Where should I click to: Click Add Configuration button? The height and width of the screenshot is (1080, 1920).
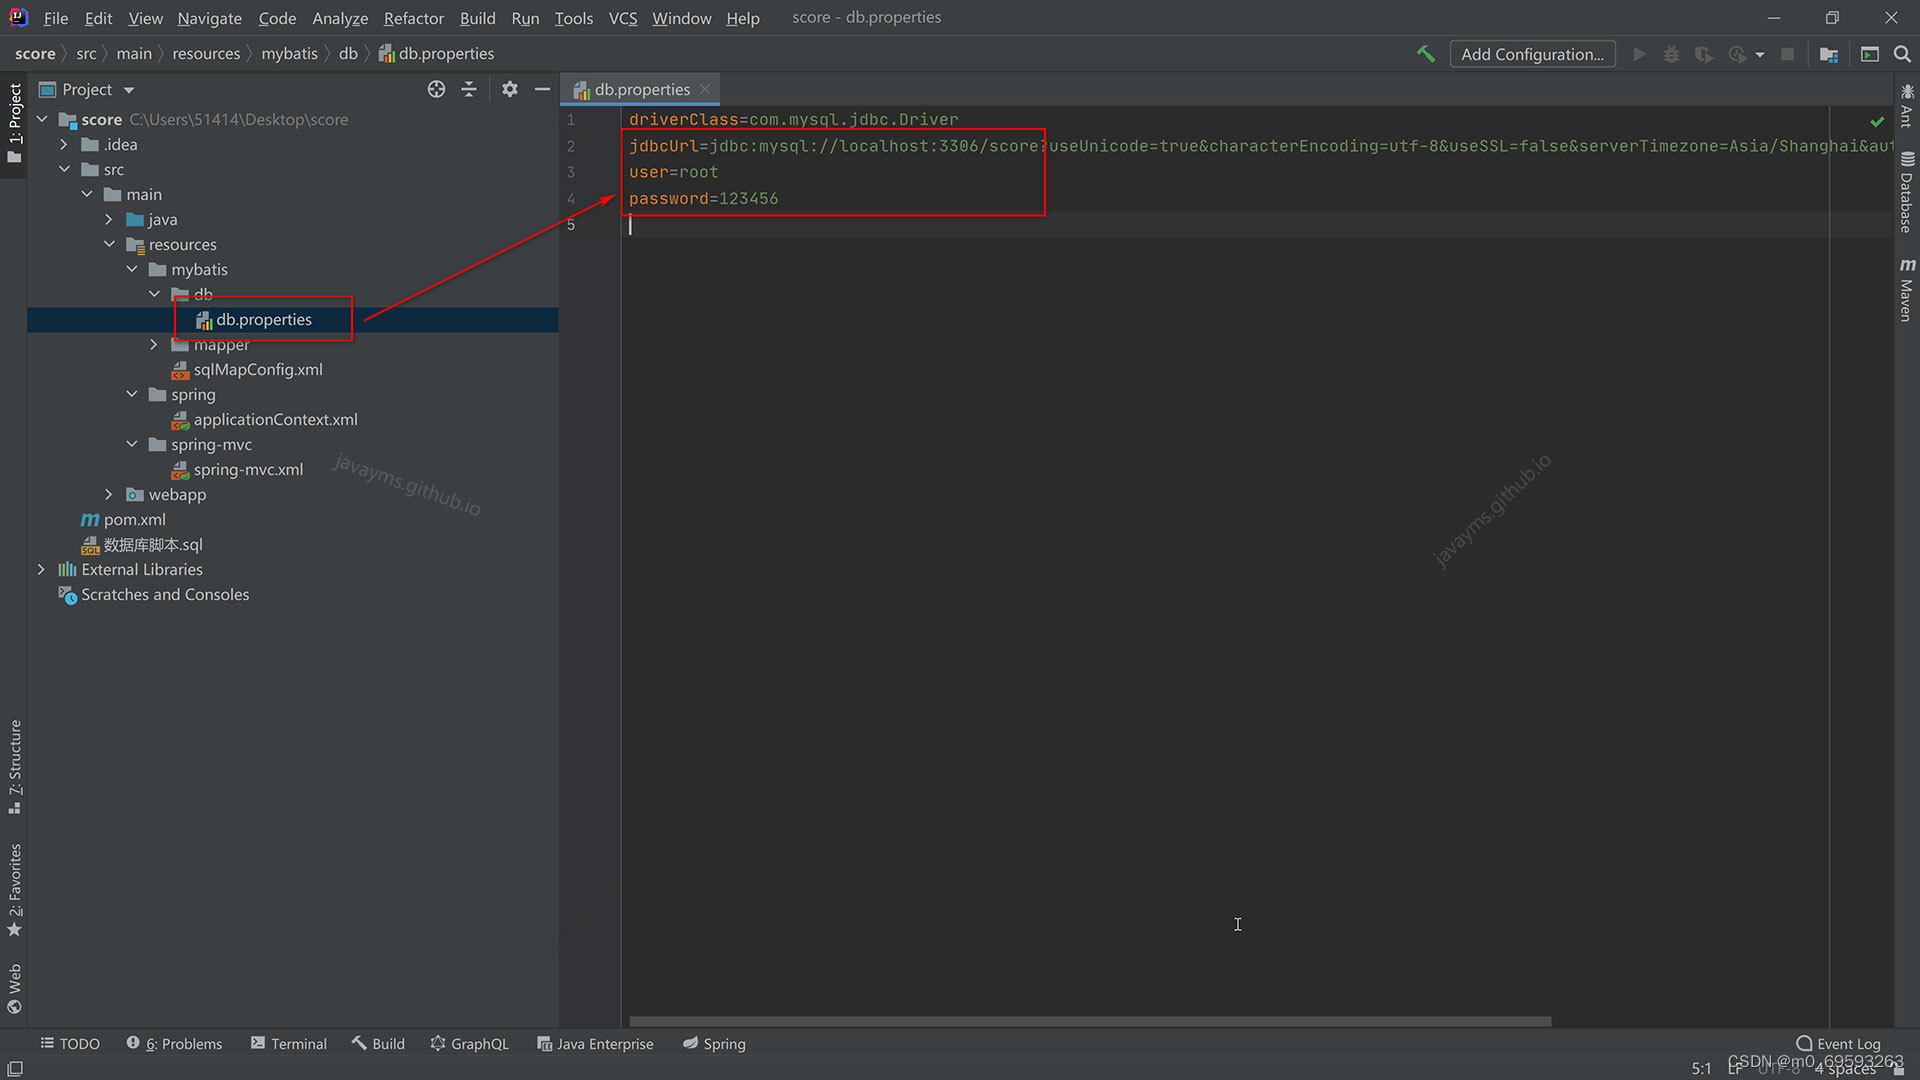click(1532, 54)
